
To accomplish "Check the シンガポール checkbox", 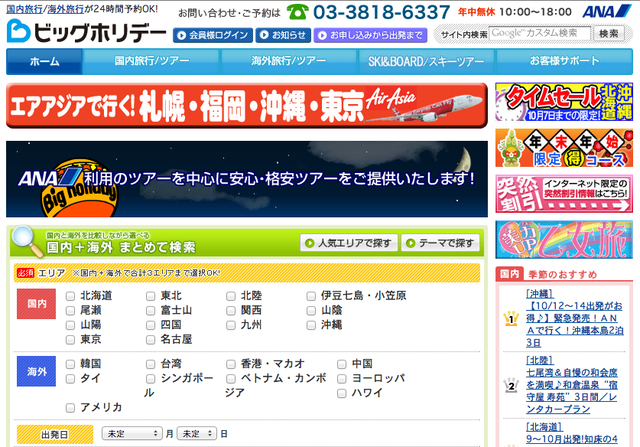I will click(151, 379).
